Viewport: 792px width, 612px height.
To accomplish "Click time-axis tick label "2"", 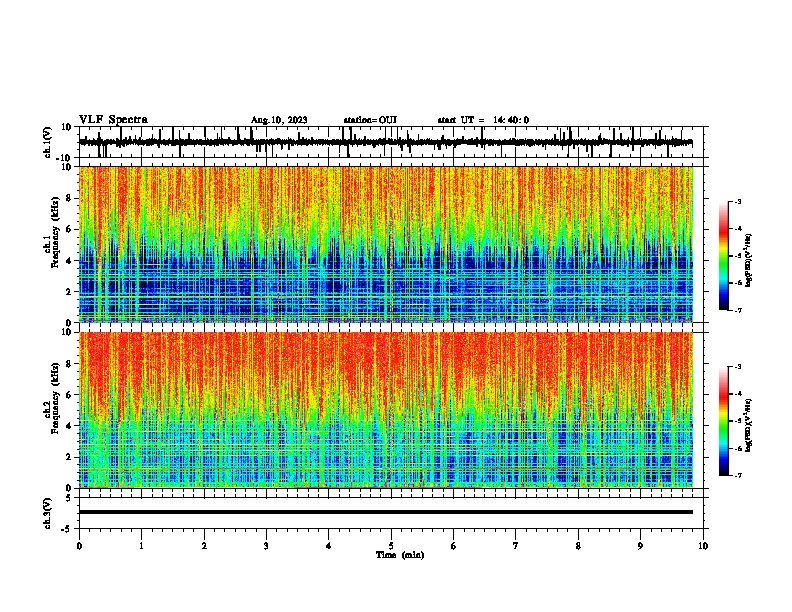I will [x=204, y=546].
